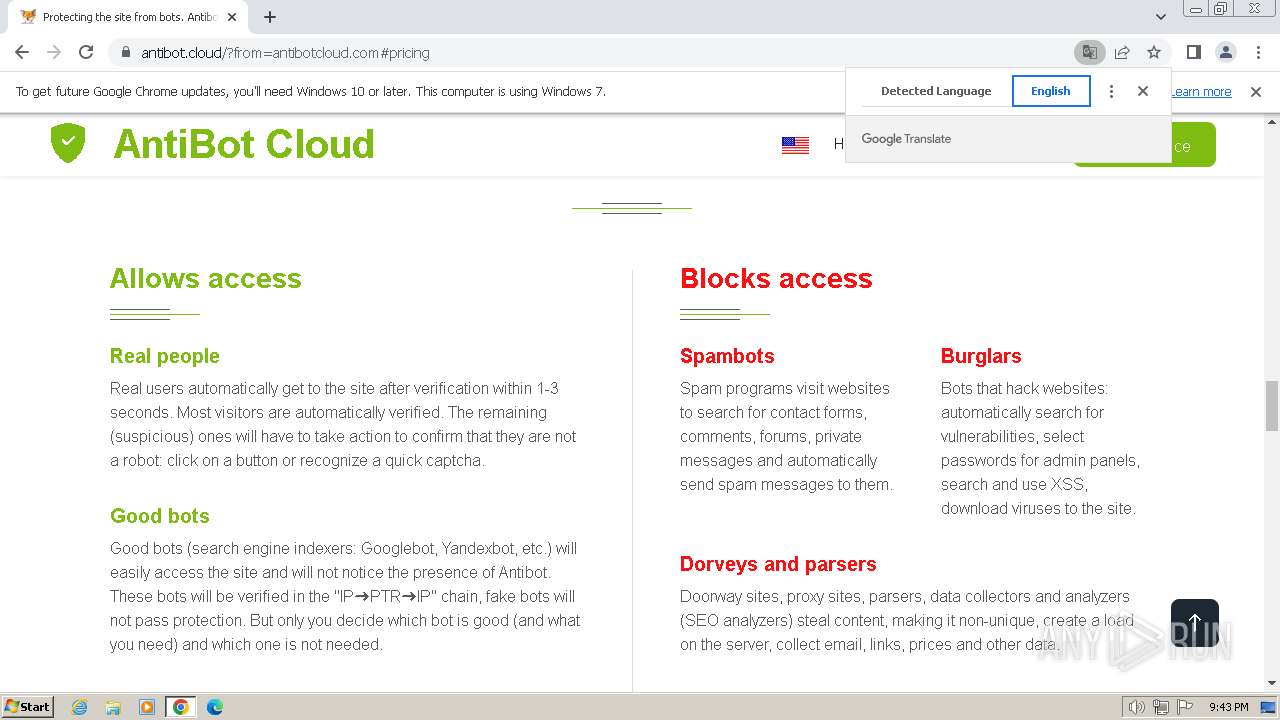1280x720 pixels.
Task: Open the Chrome profile avatar
Action: 1225,52
